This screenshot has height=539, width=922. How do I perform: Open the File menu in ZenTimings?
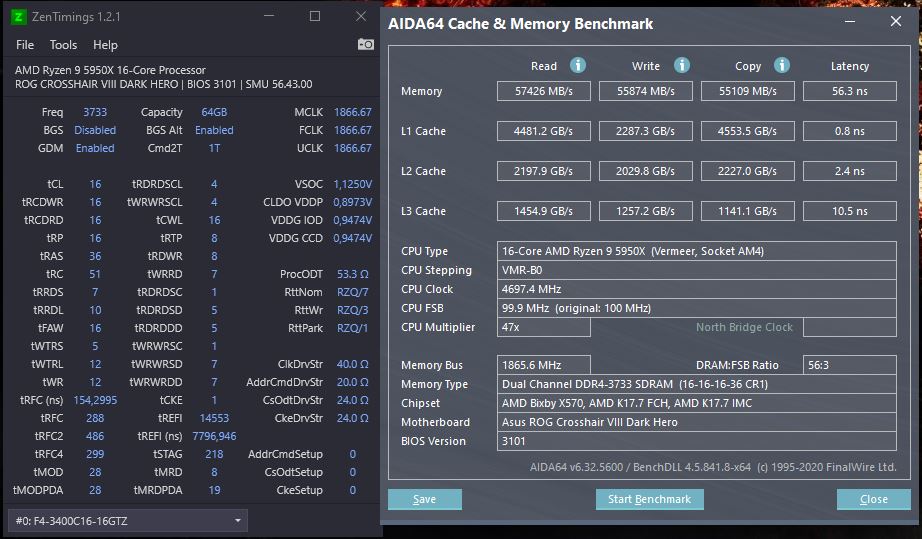[x=25, y=45]
